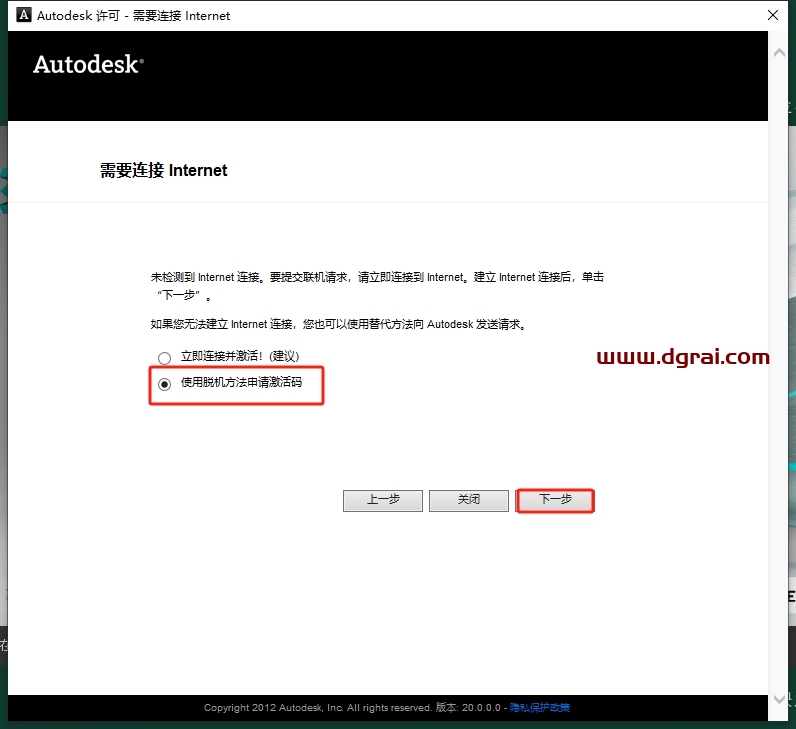Image resolution: width=796 pixels, height=729 pixels.
Task: Click the scrollbar down arrow
Action: [x=779, y=700]
